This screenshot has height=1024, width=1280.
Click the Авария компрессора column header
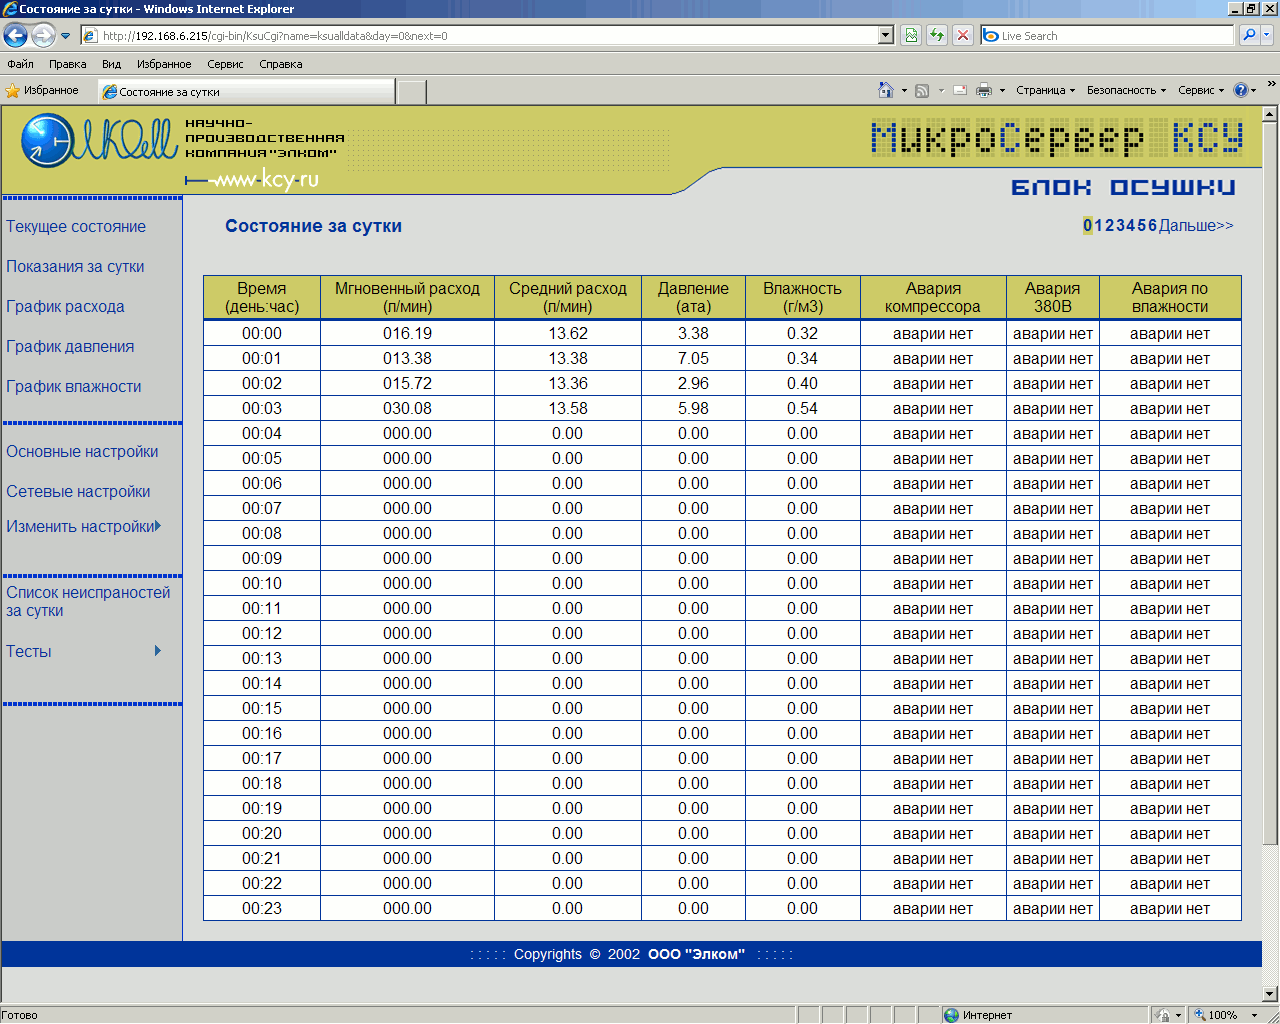(933, 298)
